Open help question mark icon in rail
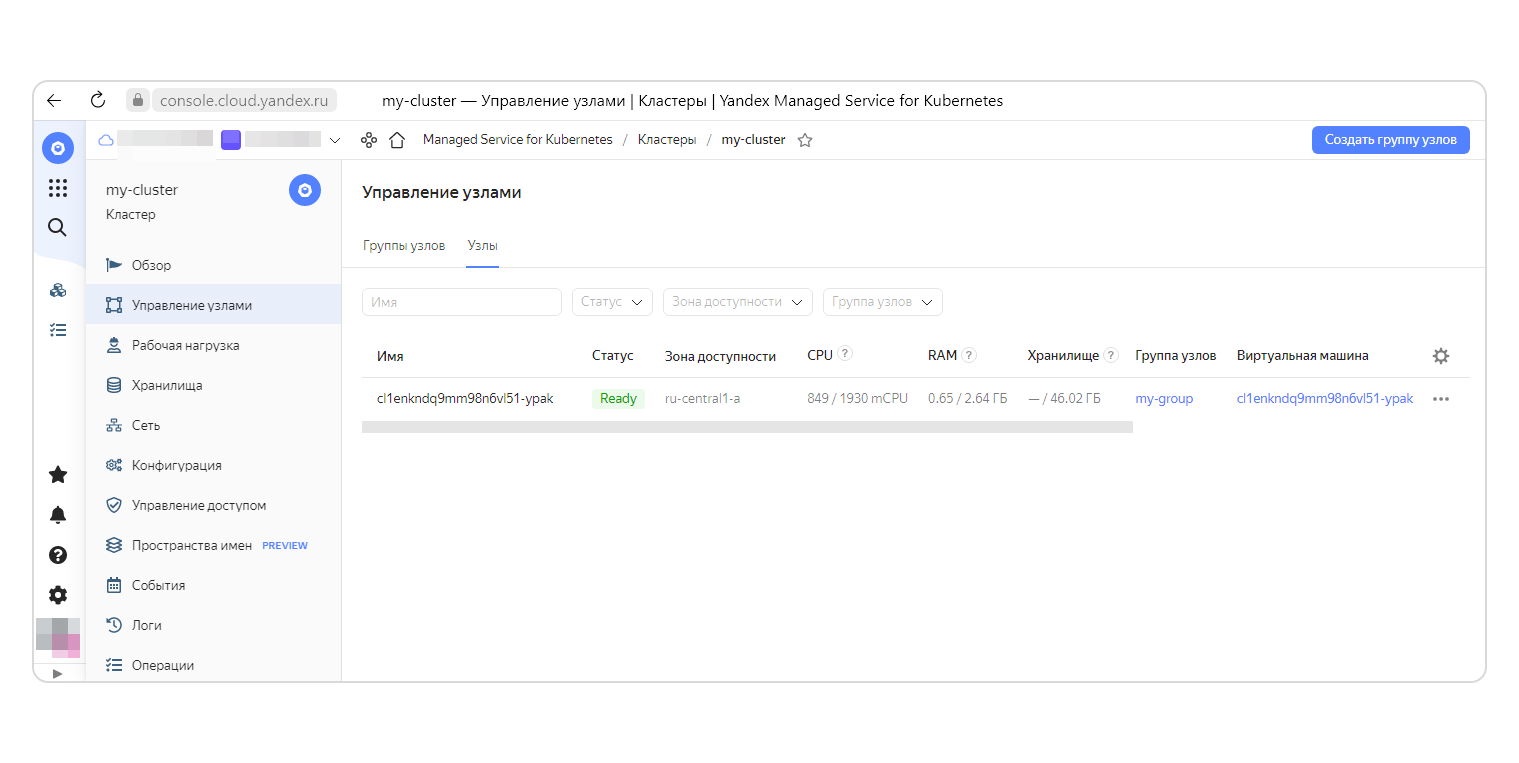 [x=58, y=555]
